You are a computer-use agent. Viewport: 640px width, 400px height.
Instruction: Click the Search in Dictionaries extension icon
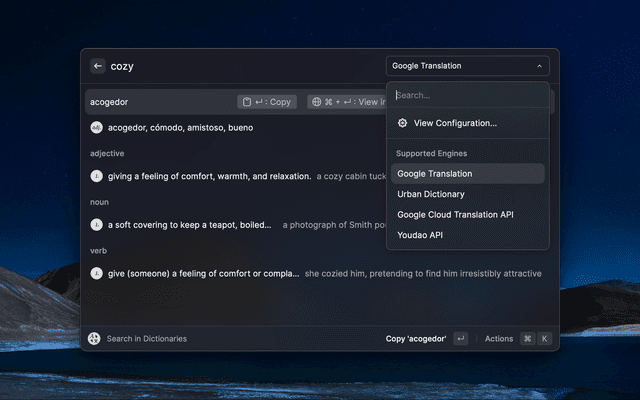coord(94,339)
